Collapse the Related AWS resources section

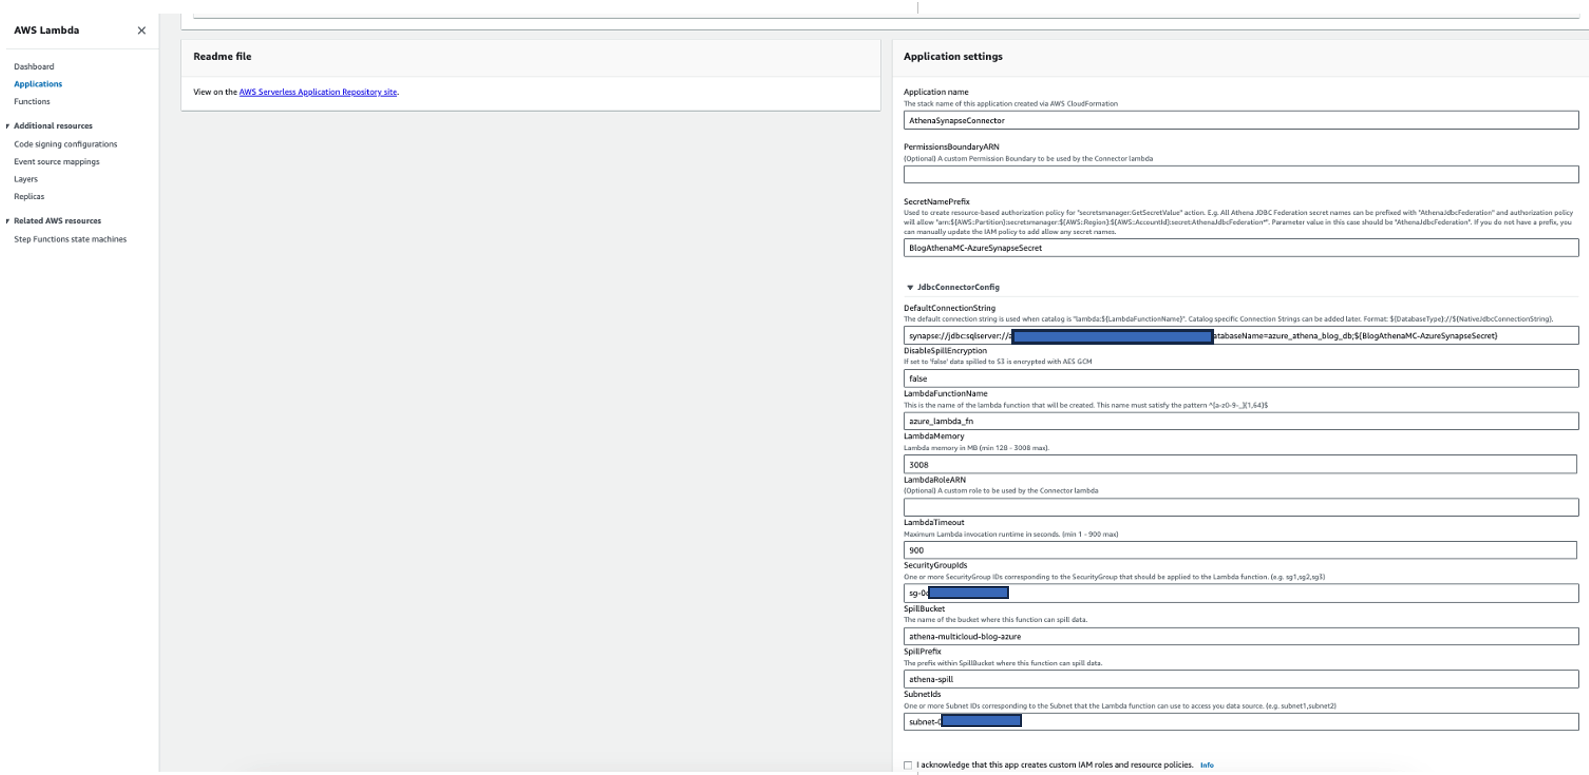coord(8,221)
